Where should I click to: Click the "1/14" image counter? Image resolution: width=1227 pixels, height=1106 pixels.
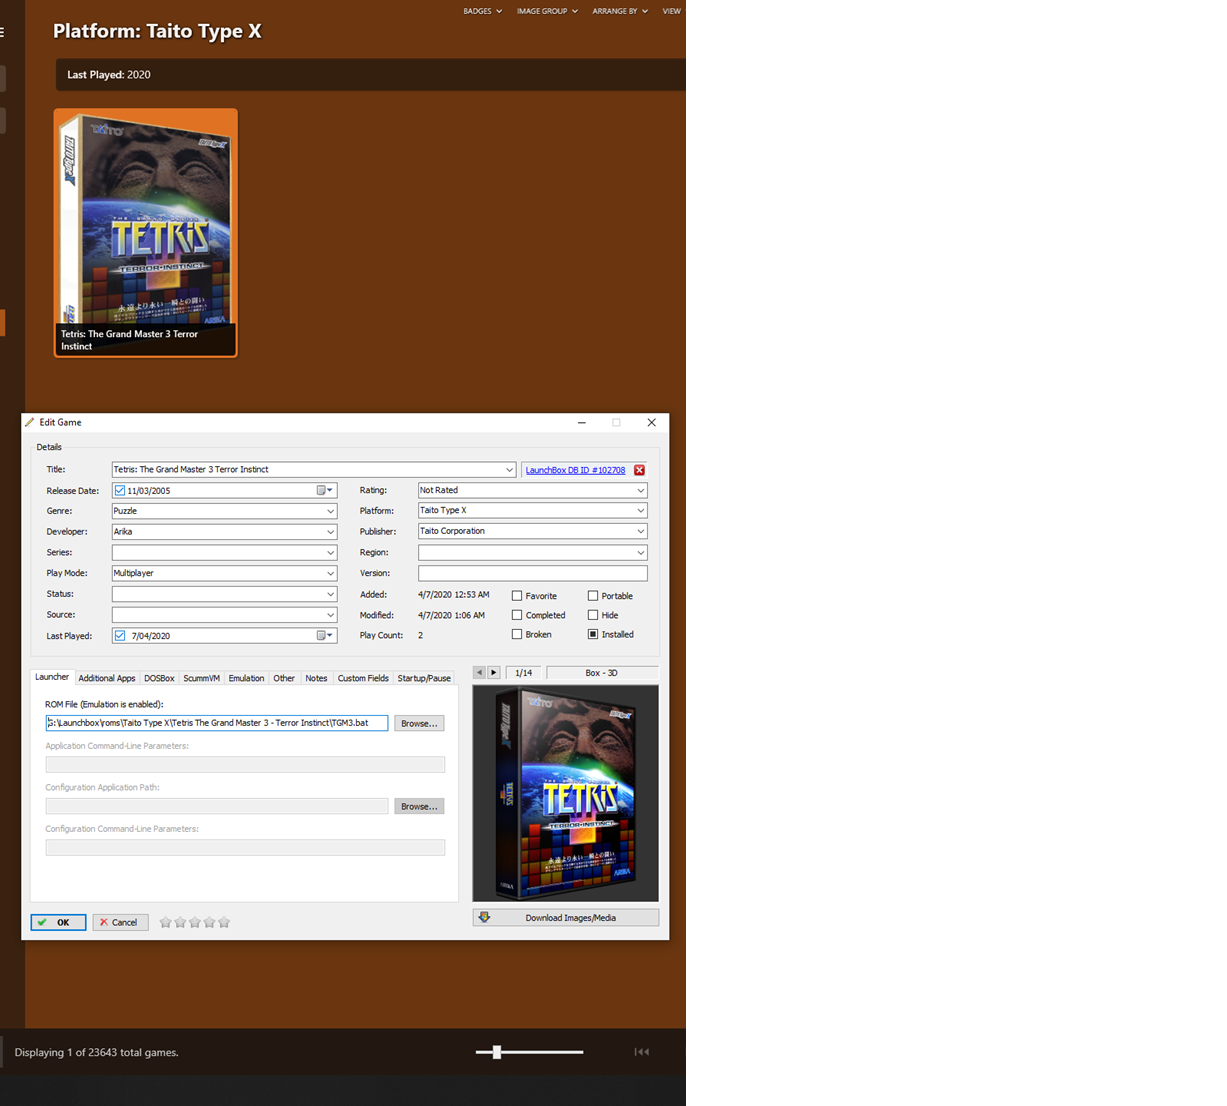coord(523,673)
